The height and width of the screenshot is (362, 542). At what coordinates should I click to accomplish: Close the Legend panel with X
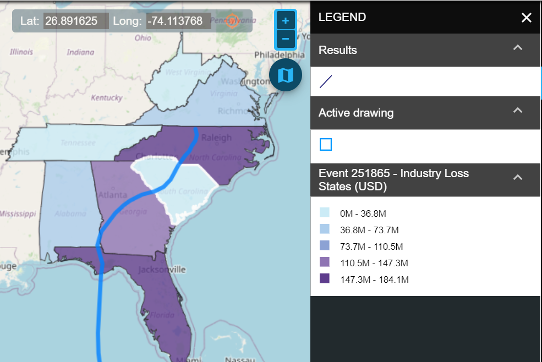[x=526, y=17]
